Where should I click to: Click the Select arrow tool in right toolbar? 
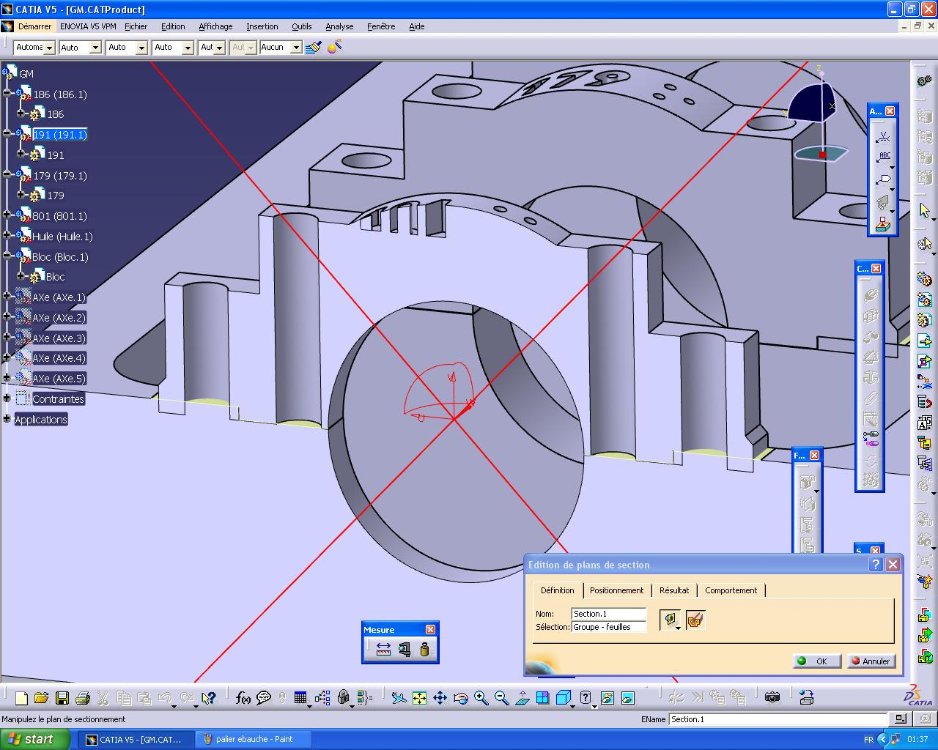pos(924,211)
